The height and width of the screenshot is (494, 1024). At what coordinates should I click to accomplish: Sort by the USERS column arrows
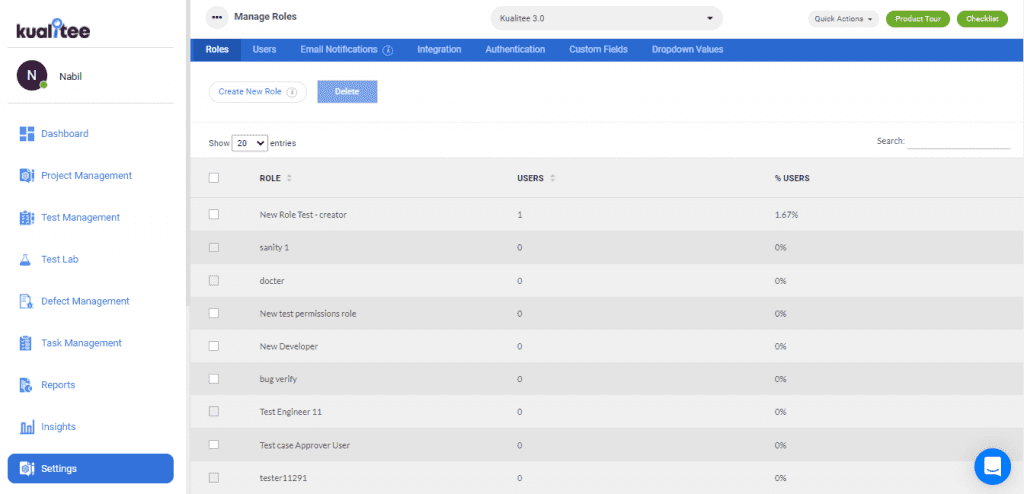click(x=552, y=178)
